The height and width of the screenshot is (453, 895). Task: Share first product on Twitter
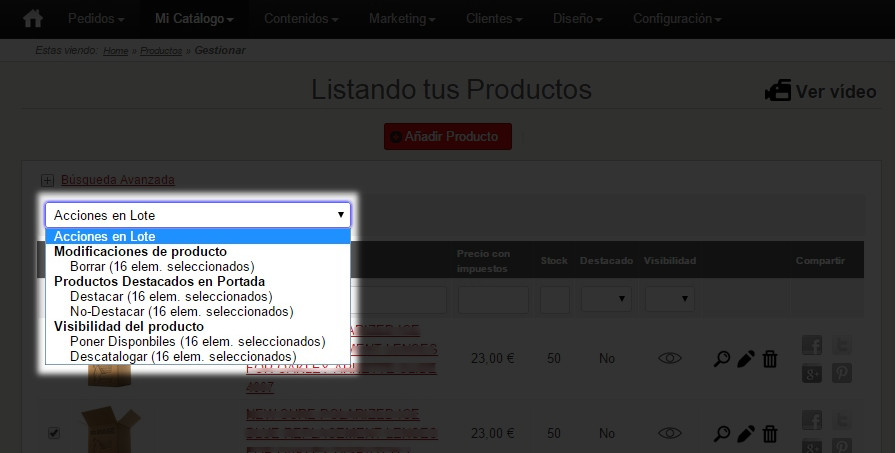841,345
